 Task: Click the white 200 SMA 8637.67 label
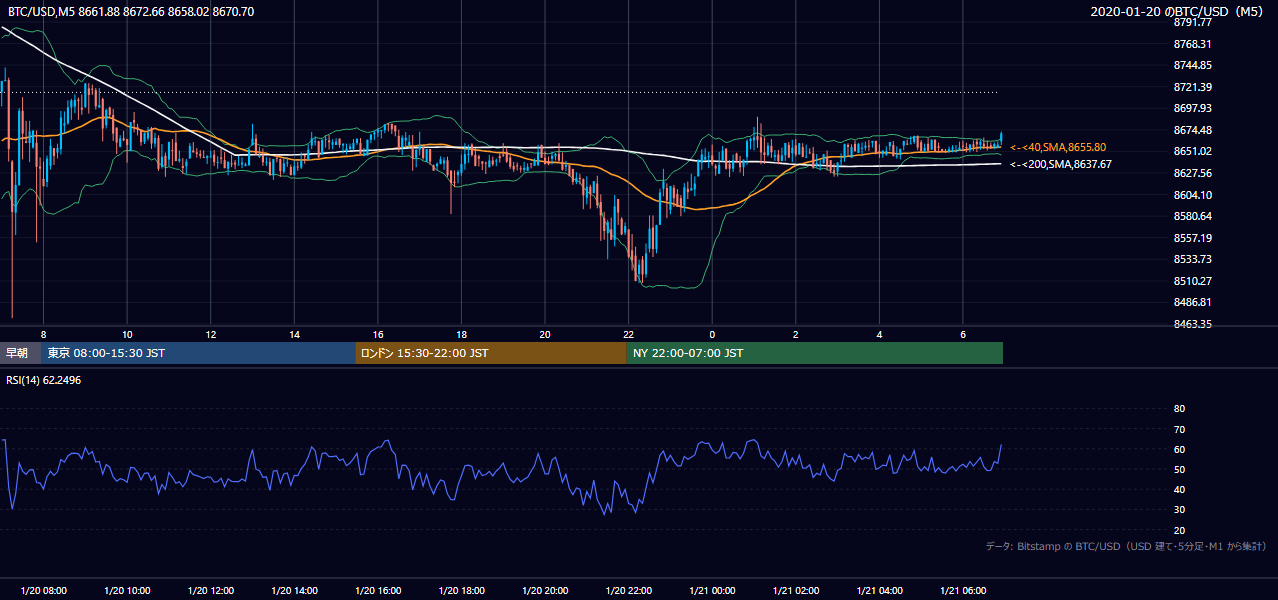tap(1060, 164)
